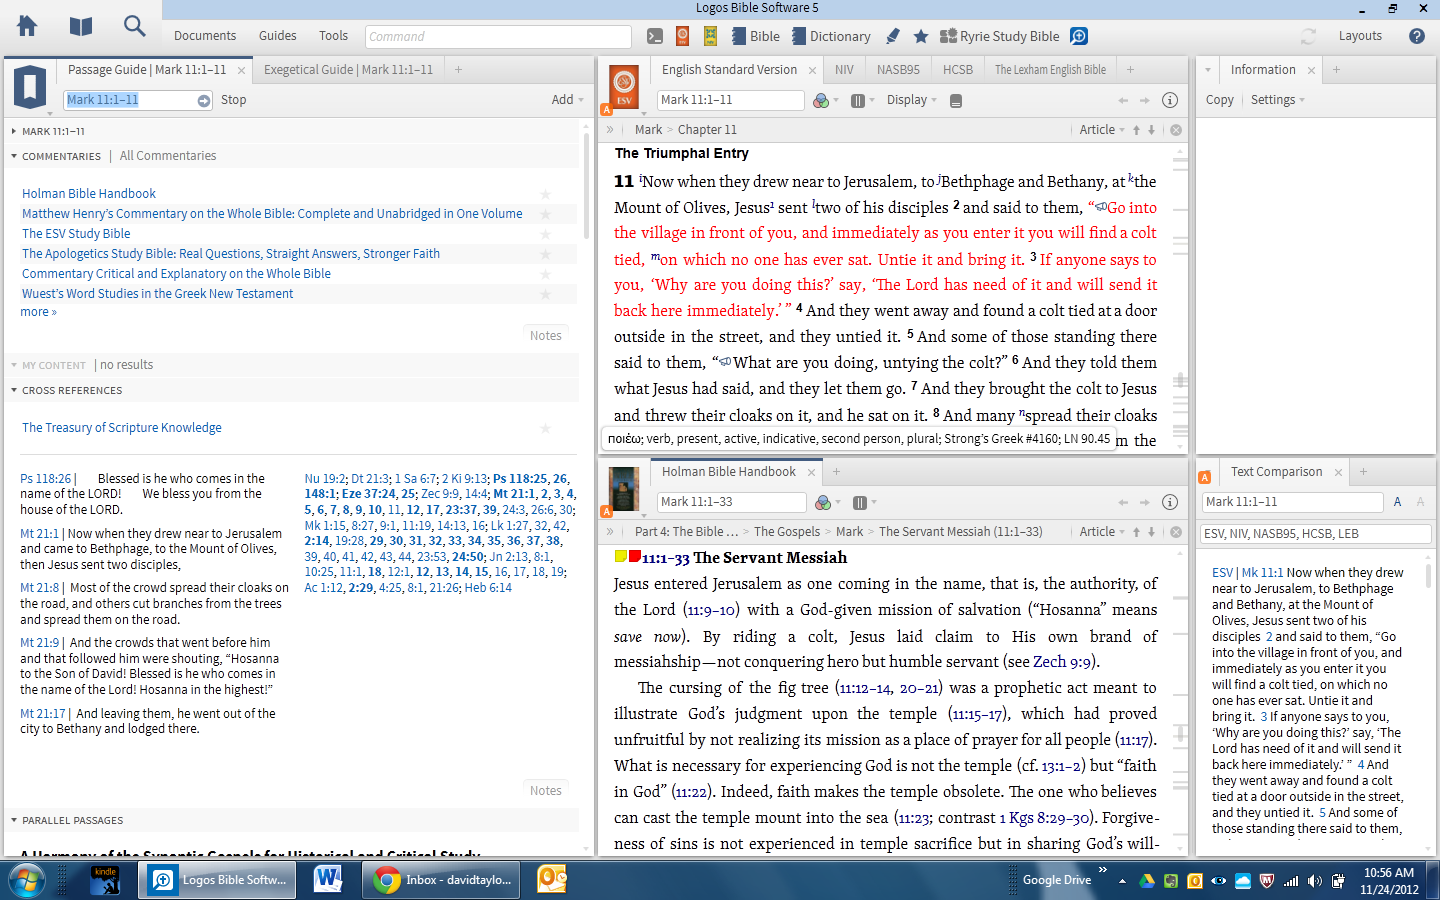Open parallel resources dropdown in ESV panel
This screenshot has height=900, width=1440.
tap(862, 100)
